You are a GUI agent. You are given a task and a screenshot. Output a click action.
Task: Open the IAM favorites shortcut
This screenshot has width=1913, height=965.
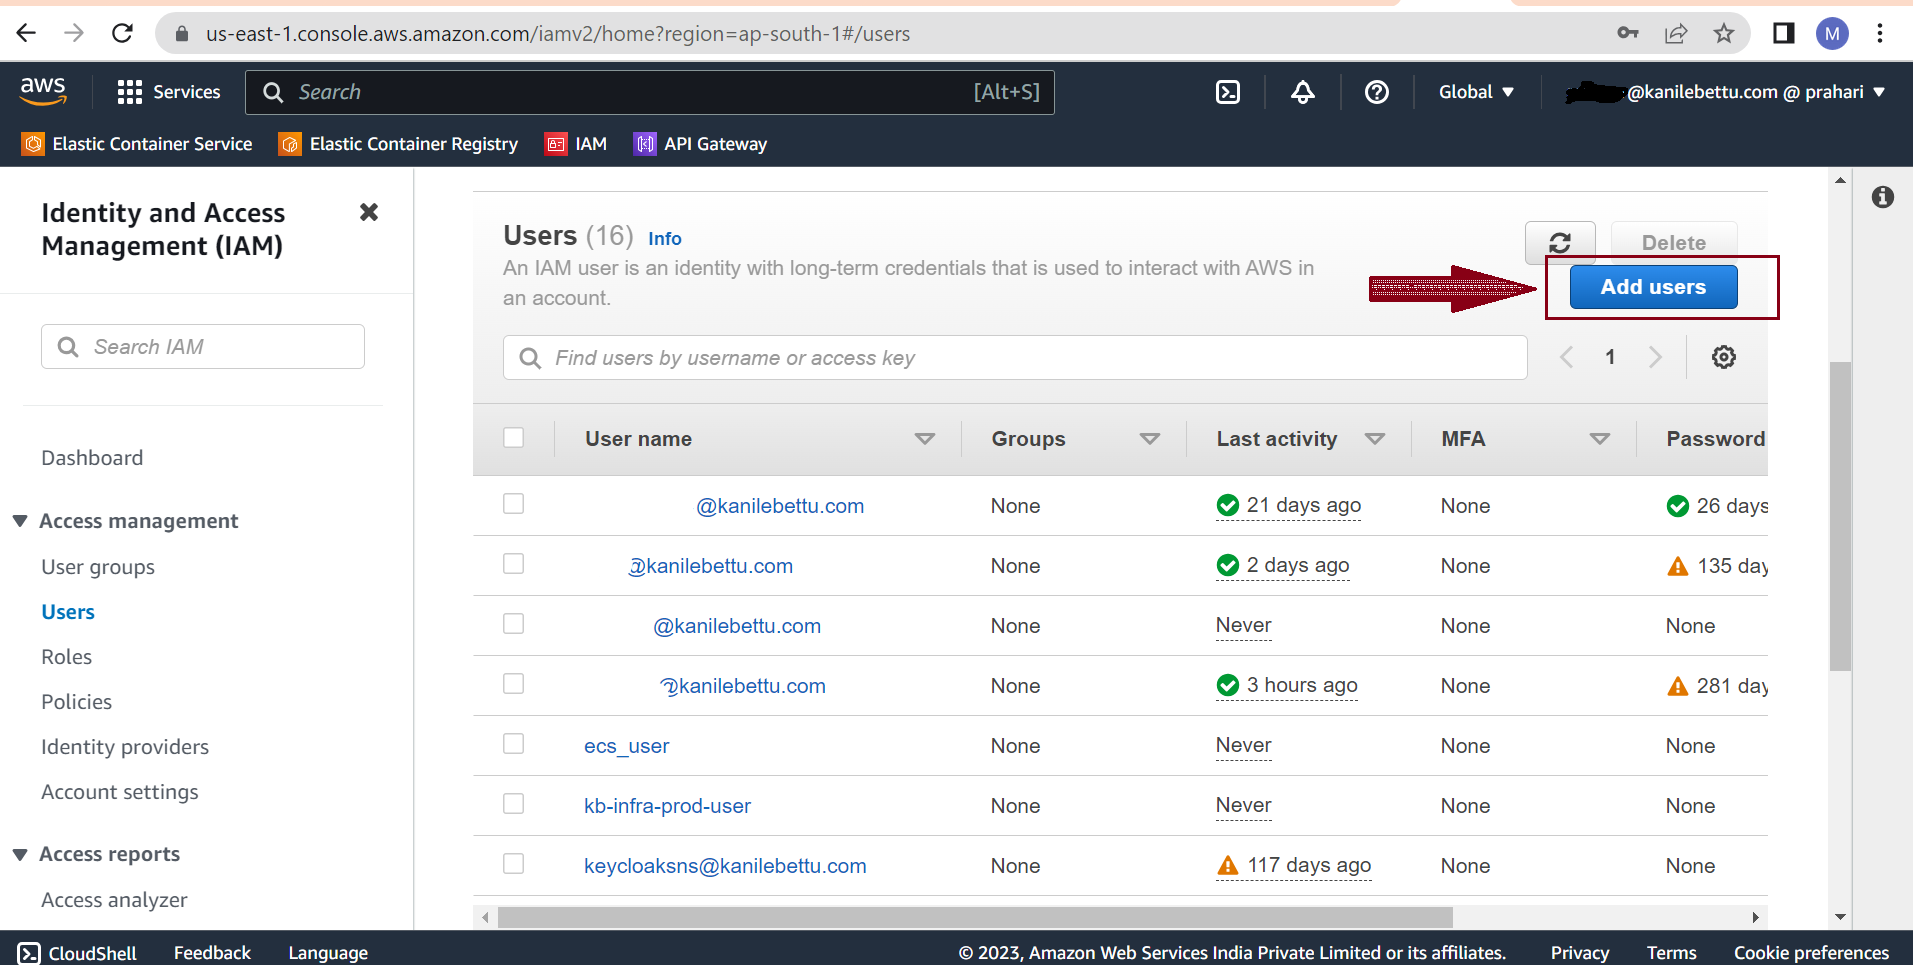(576, 144)
